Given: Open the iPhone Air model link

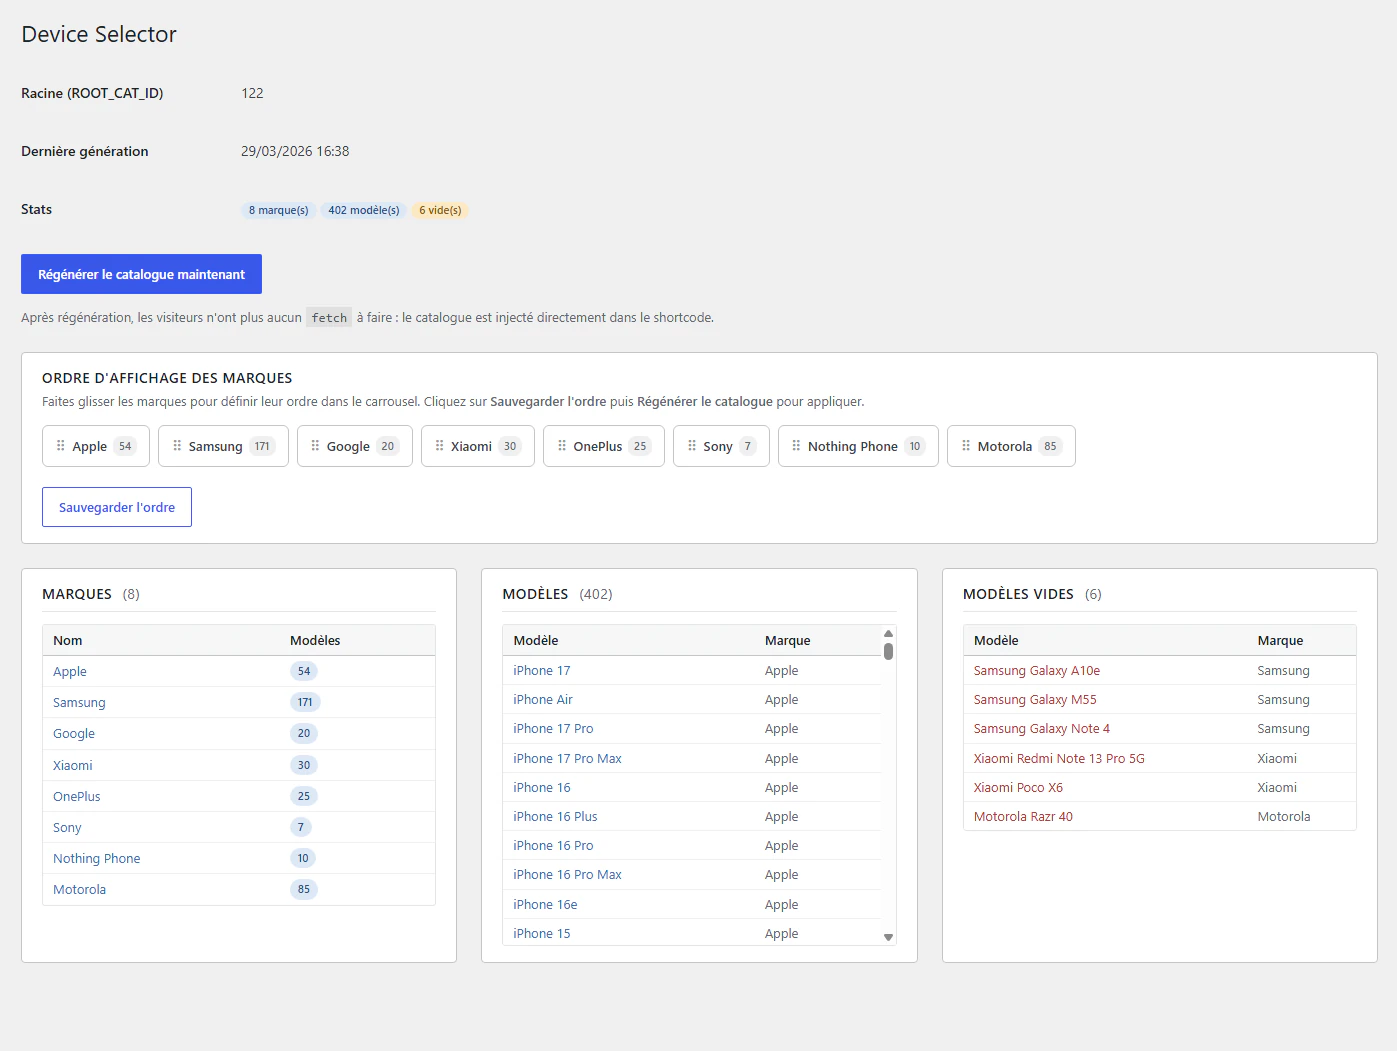Looking at the screenshot, I should (543, 700).
